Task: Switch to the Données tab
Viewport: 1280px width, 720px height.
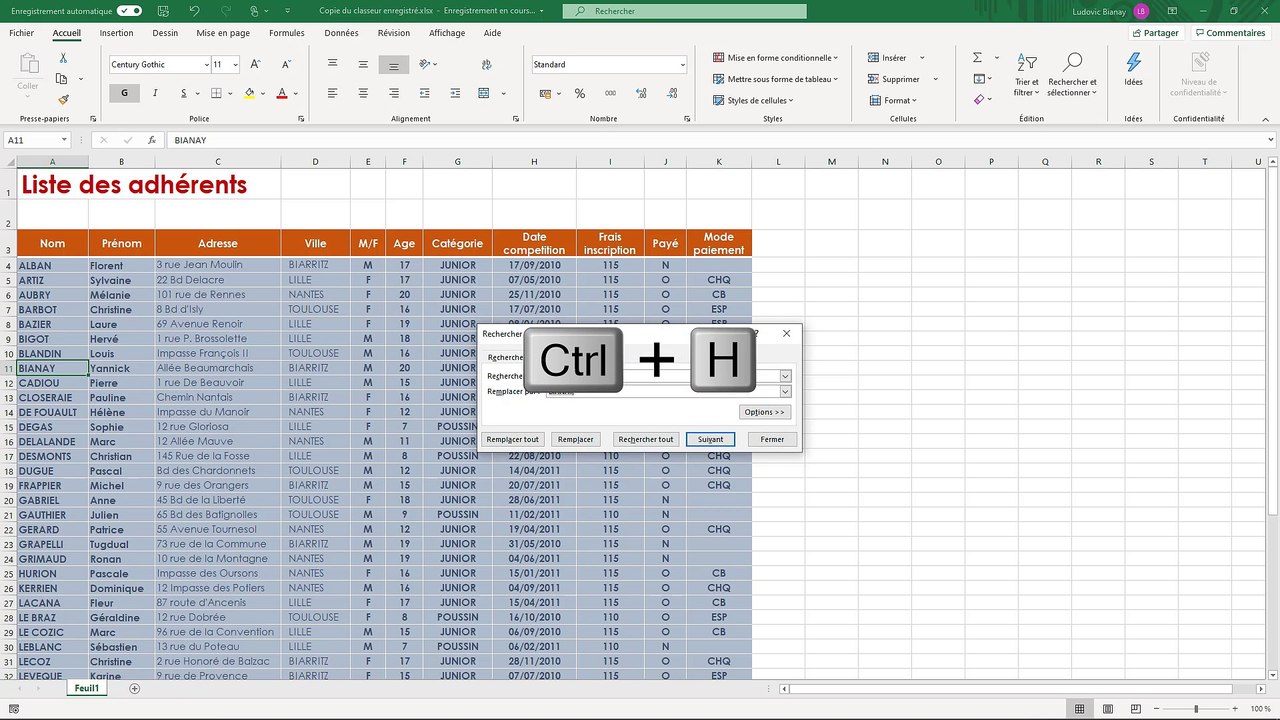Action: coord(341,33)
